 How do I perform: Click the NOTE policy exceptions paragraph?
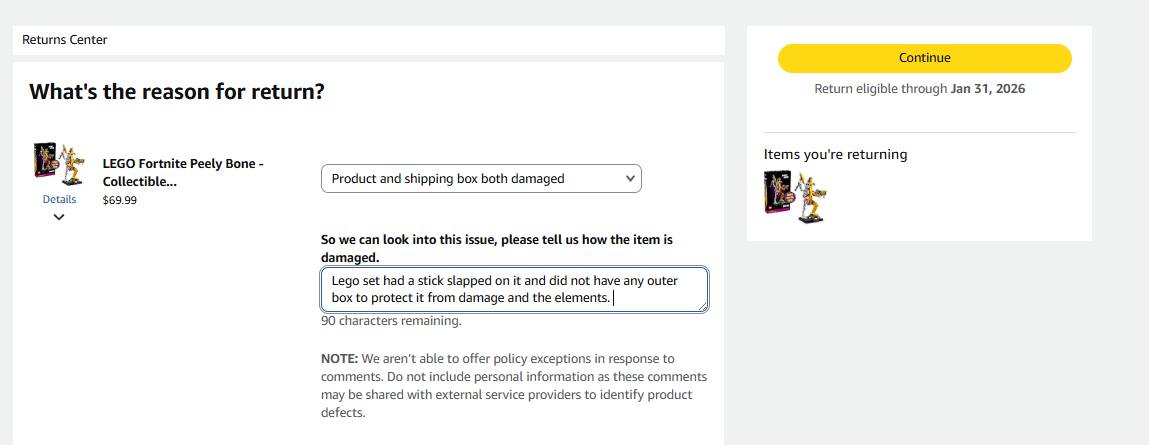[514, 386]
